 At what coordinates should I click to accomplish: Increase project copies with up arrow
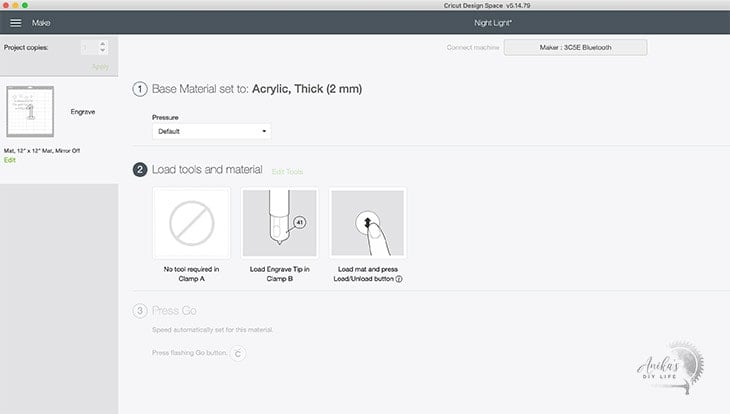coord(102,44)
